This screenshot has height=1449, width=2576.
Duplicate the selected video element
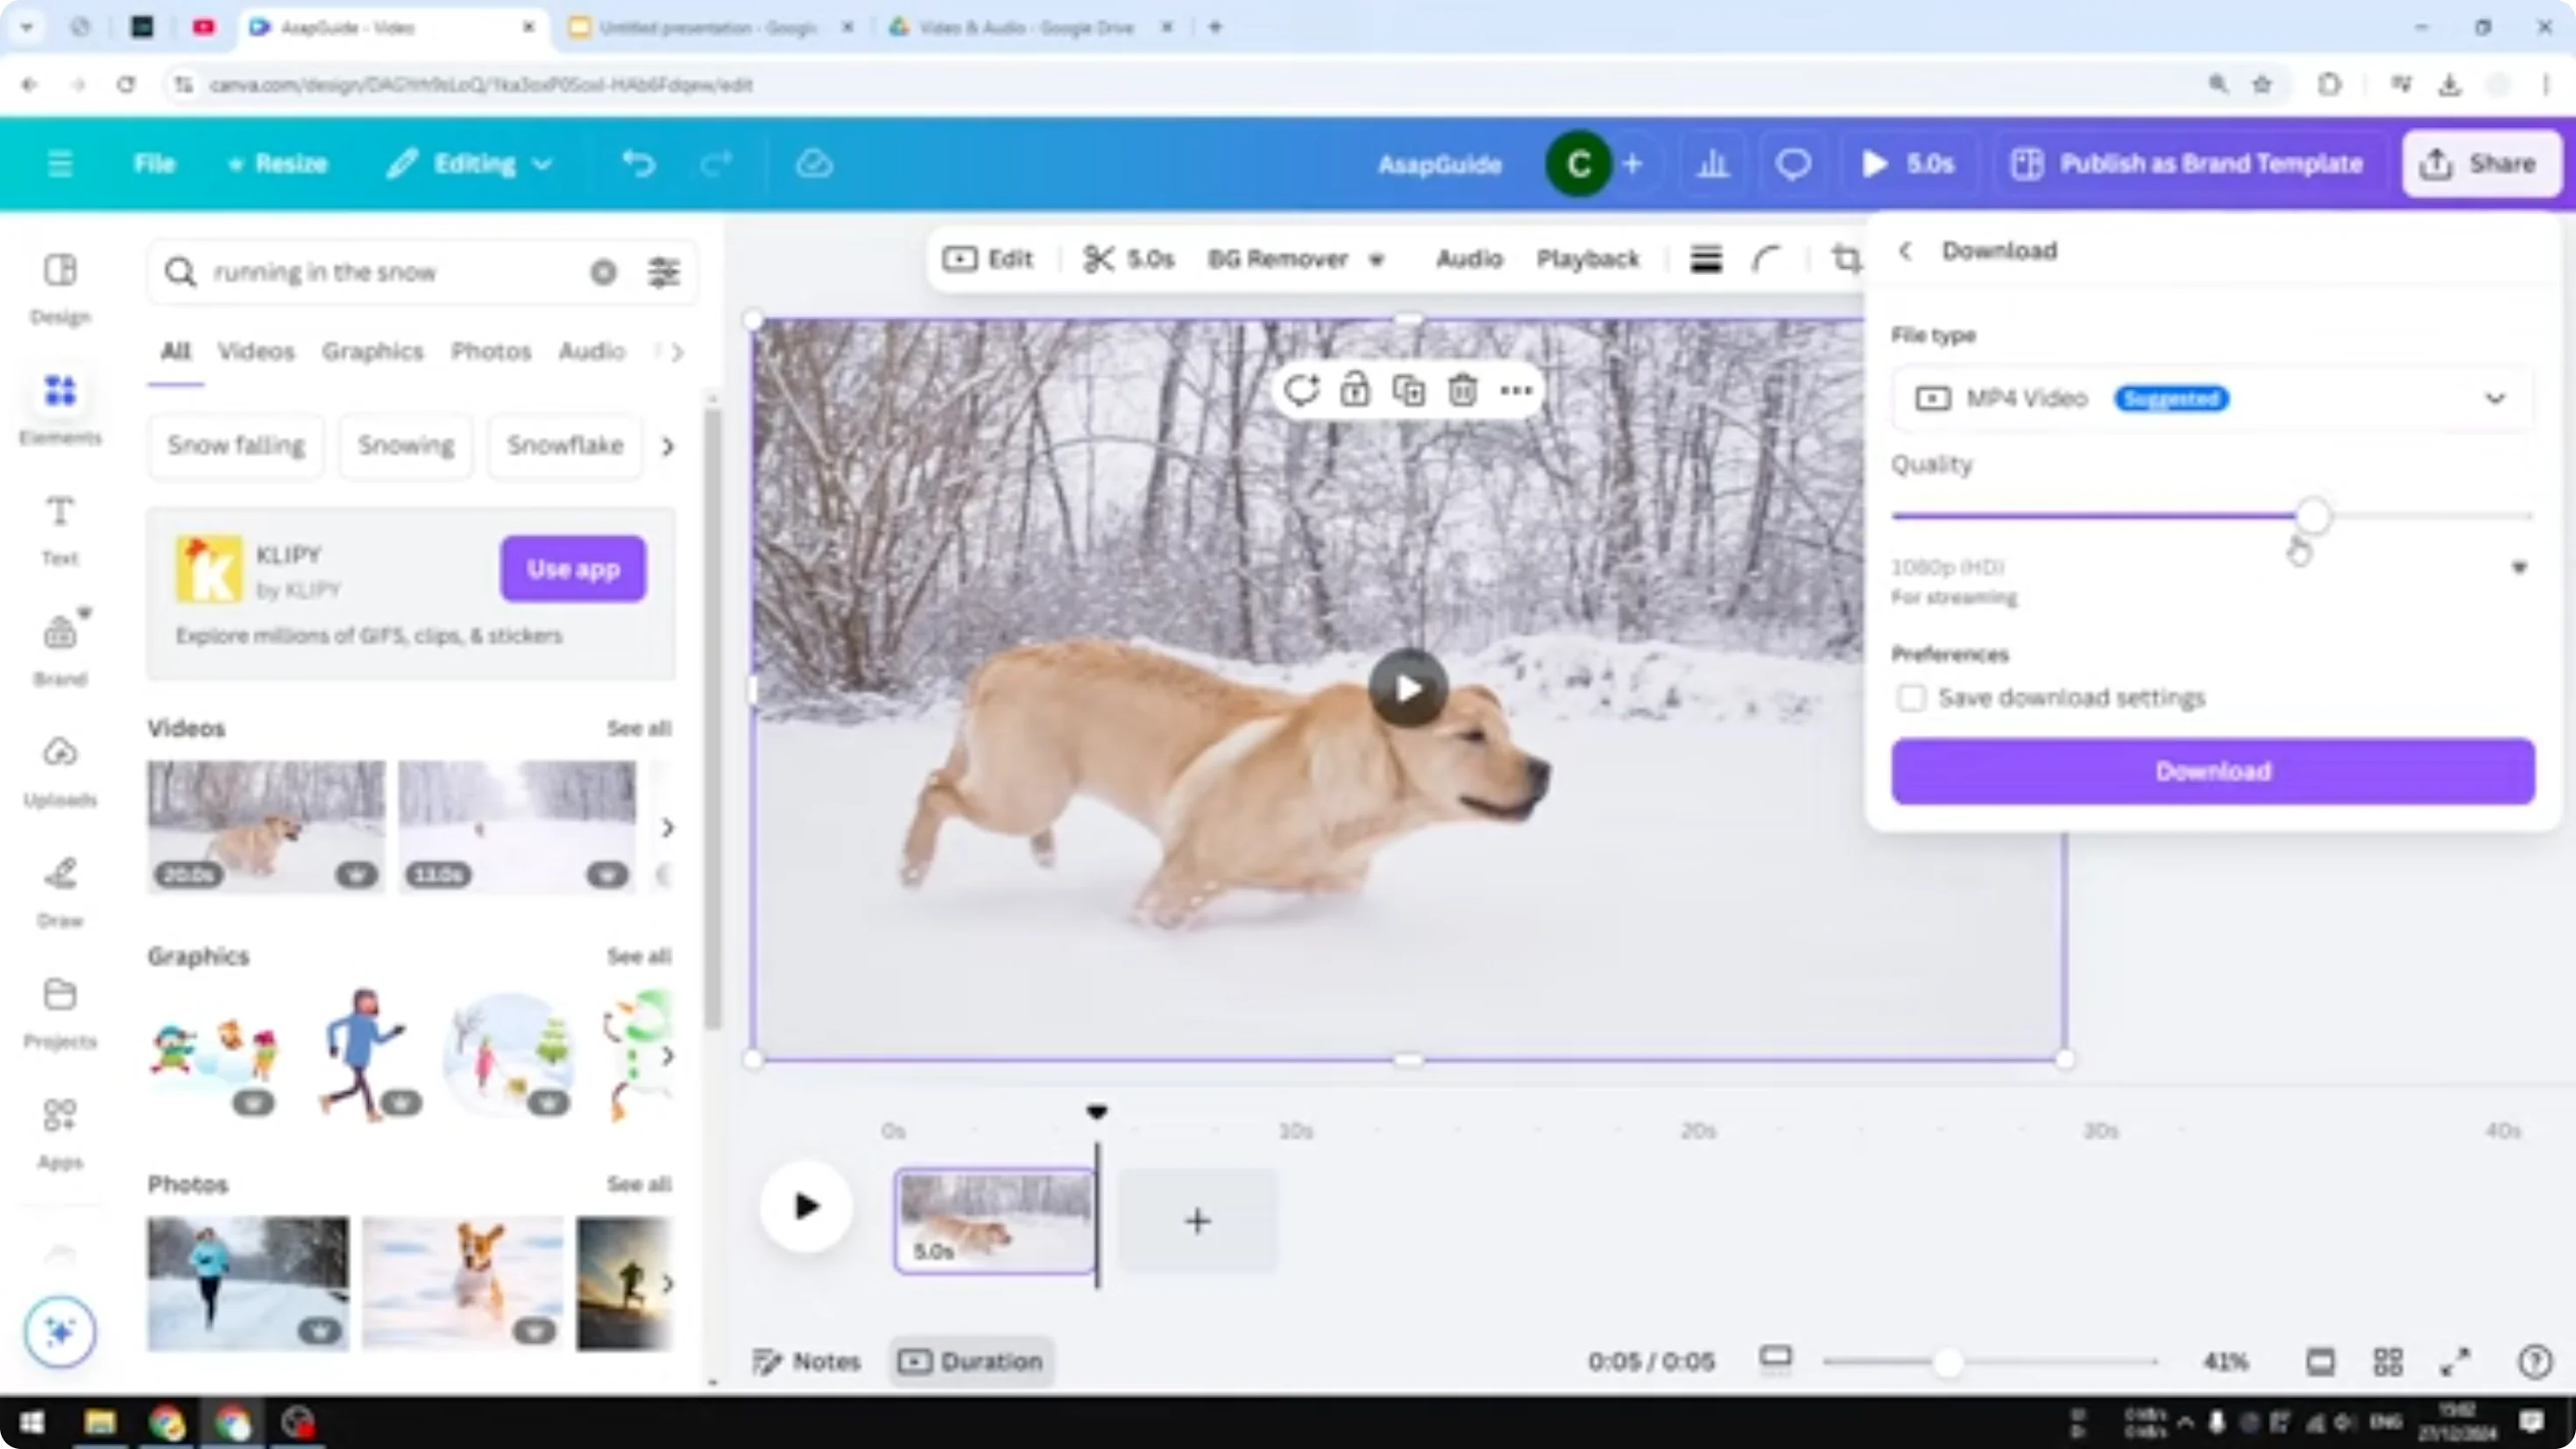point(1408,390)
